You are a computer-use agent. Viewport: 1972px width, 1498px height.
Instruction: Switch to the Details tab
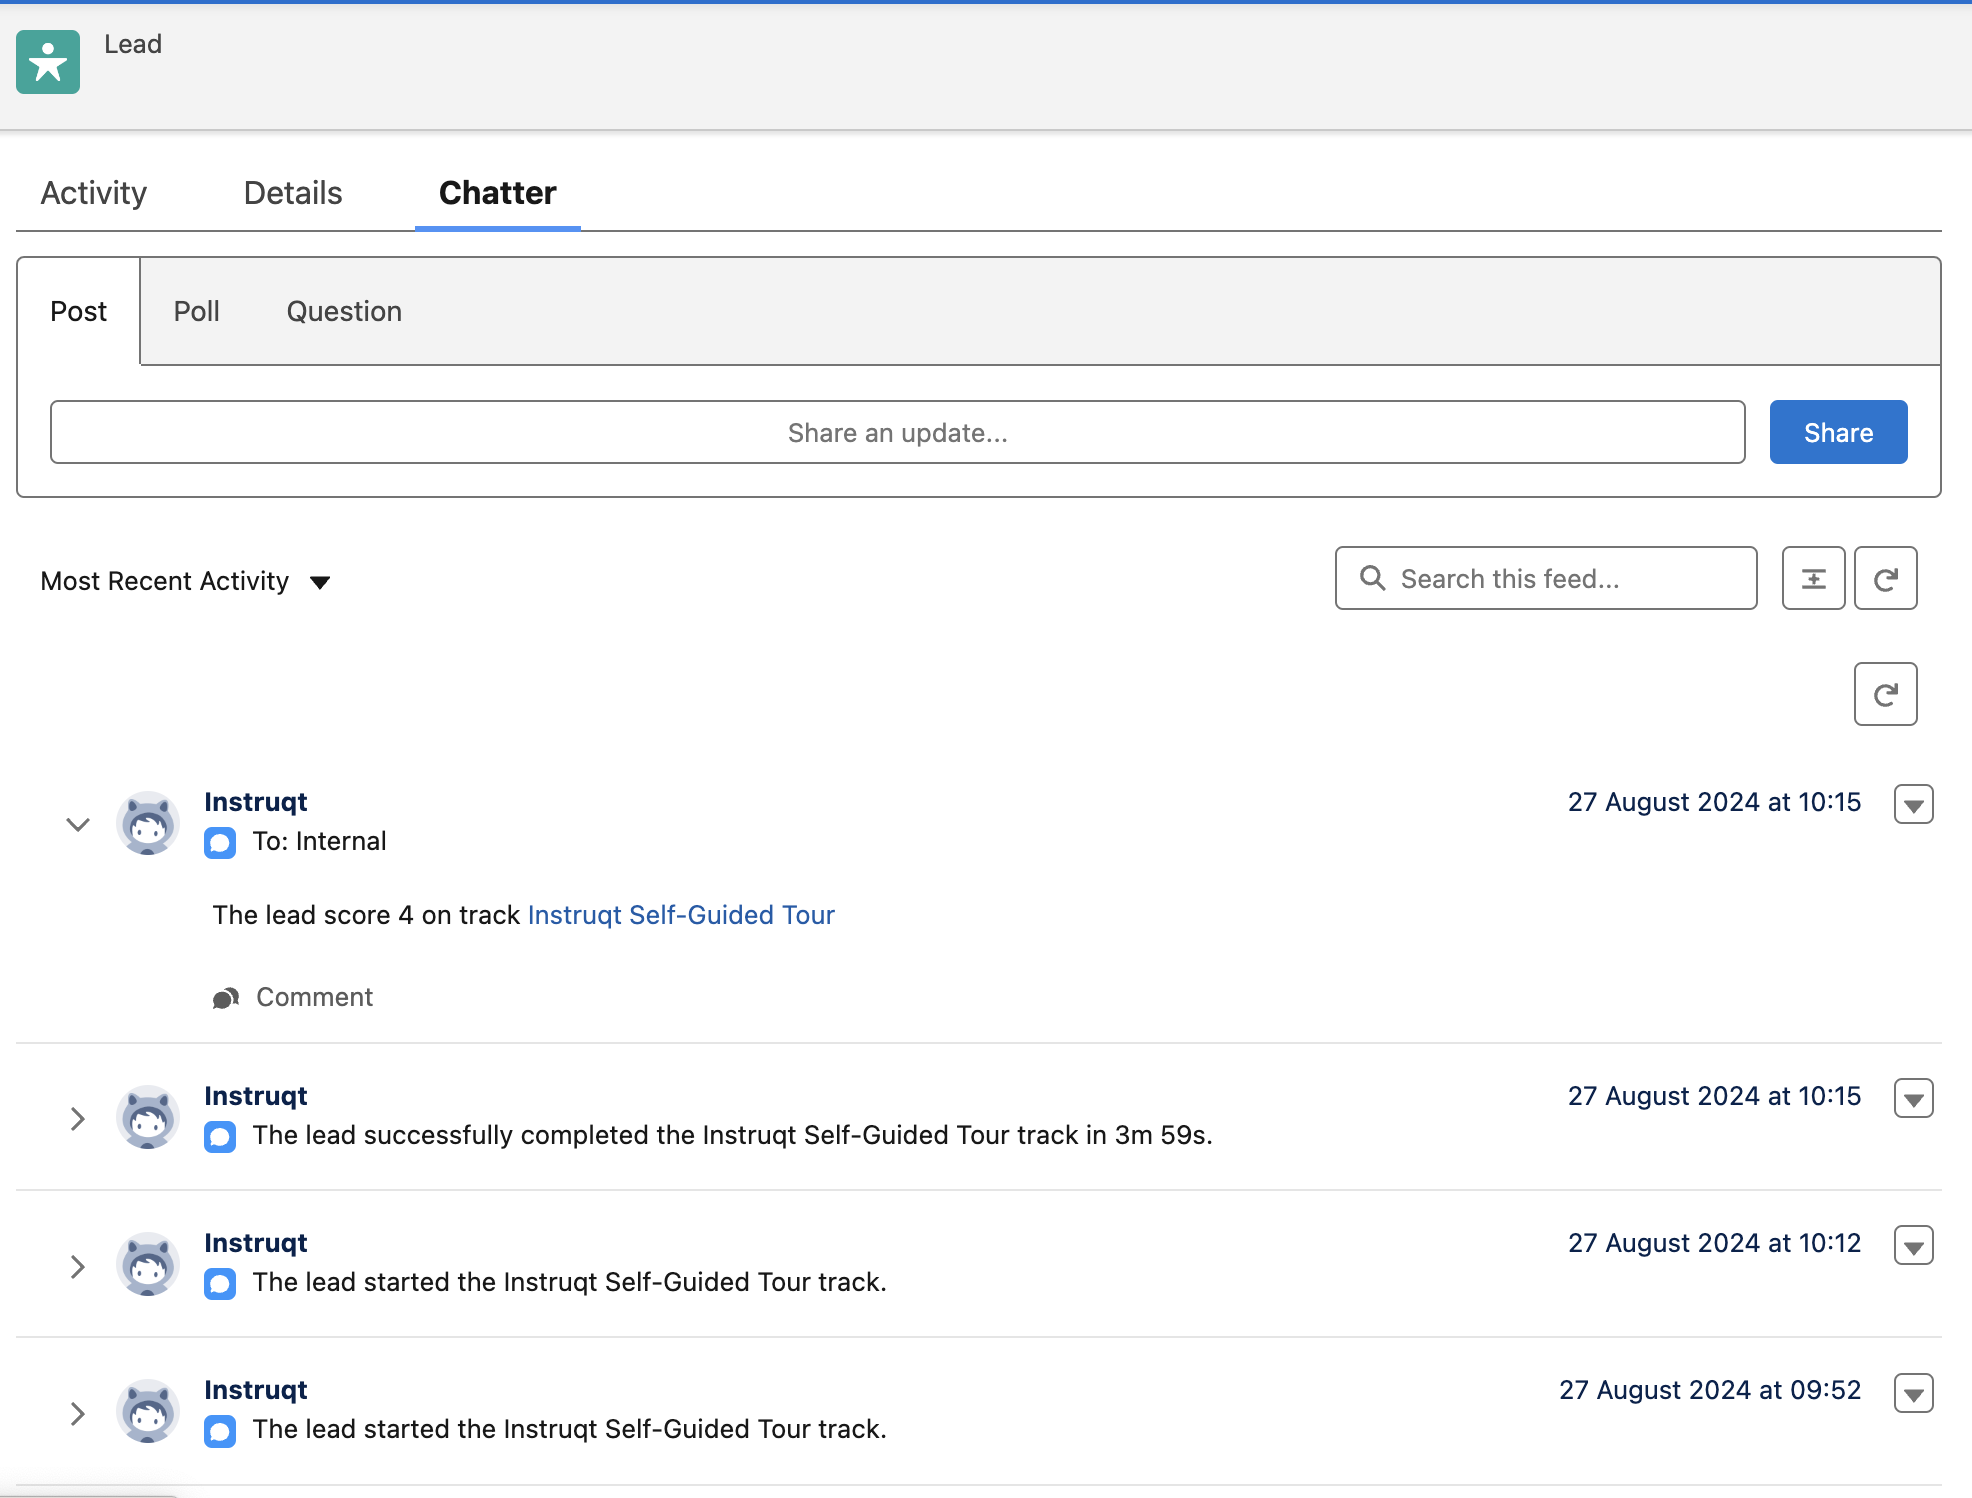pos(293,193)
